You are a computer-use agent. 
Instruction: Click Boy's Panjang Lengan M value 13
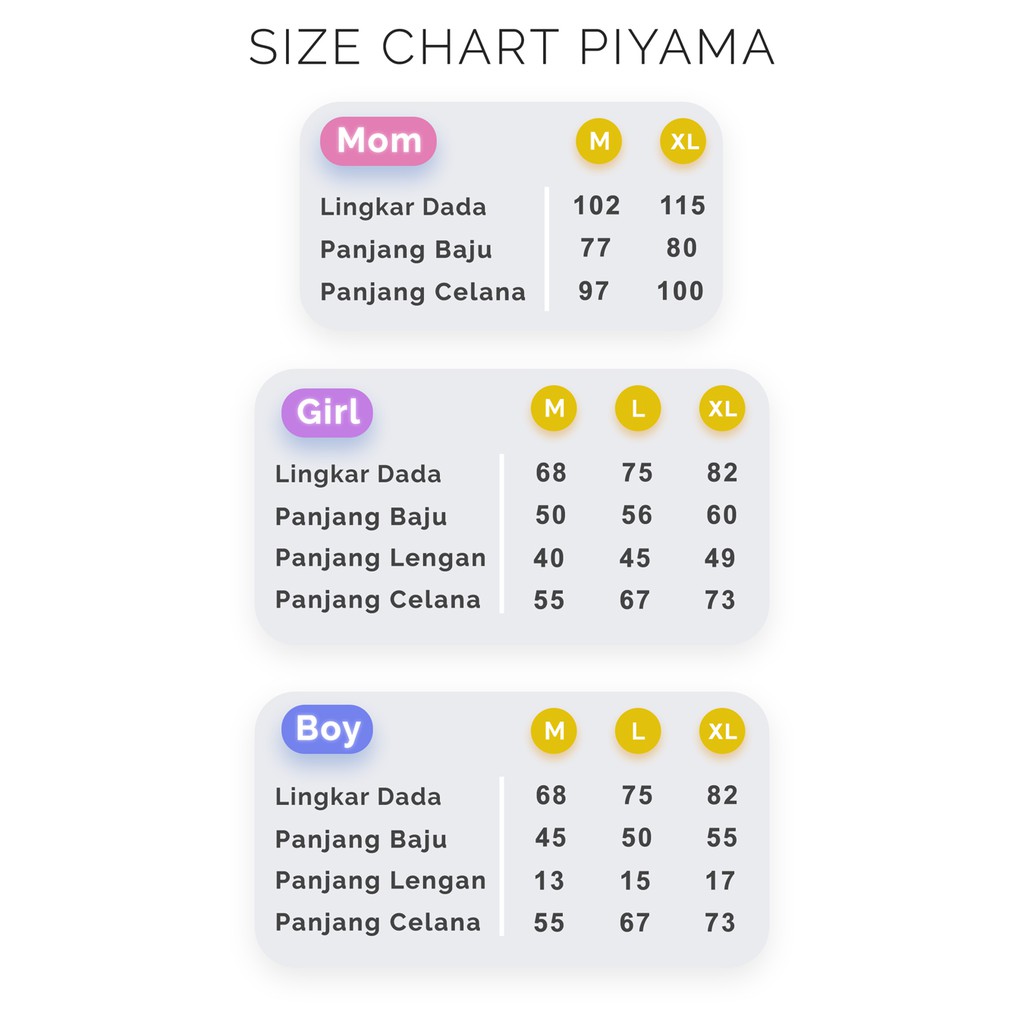pos(549,881)
